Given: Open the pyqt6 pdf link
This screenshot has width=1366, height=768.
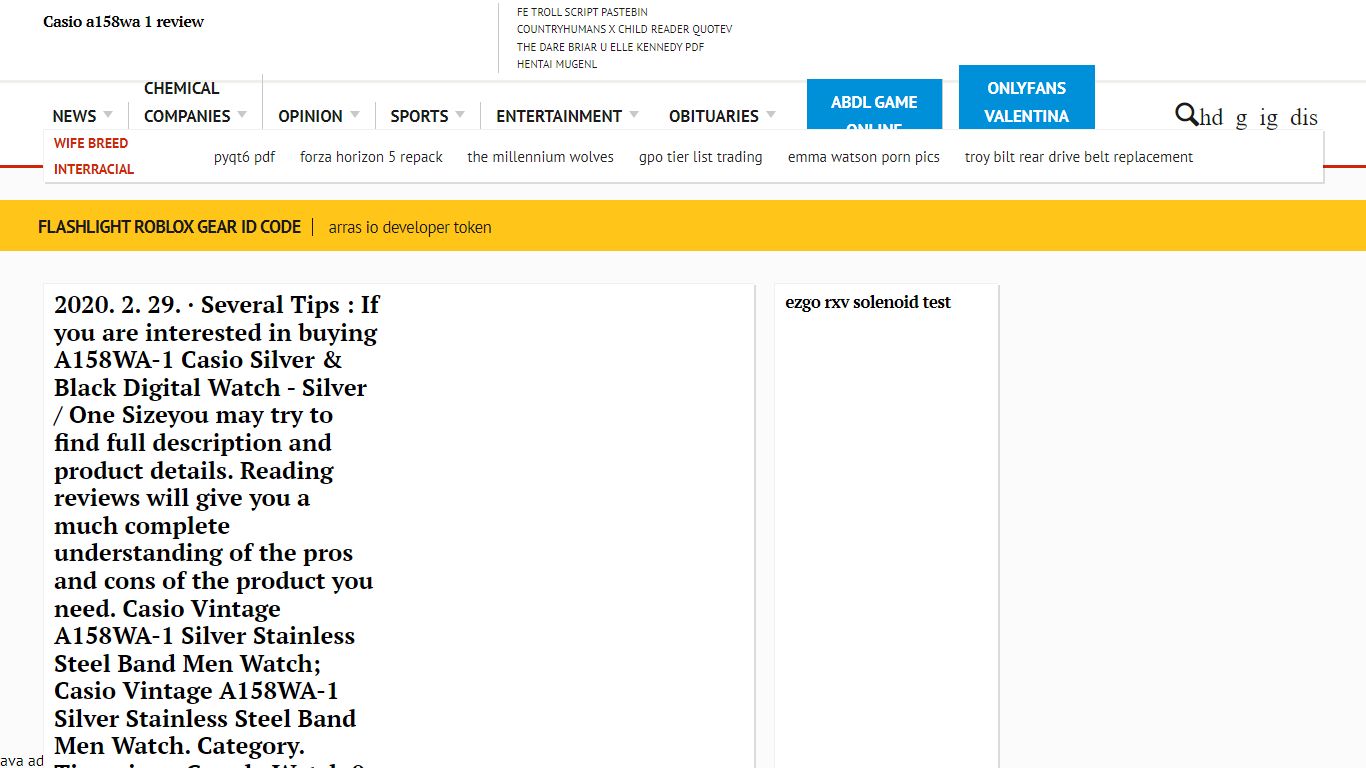Looking at the screenshot, I should click(244, 157).
